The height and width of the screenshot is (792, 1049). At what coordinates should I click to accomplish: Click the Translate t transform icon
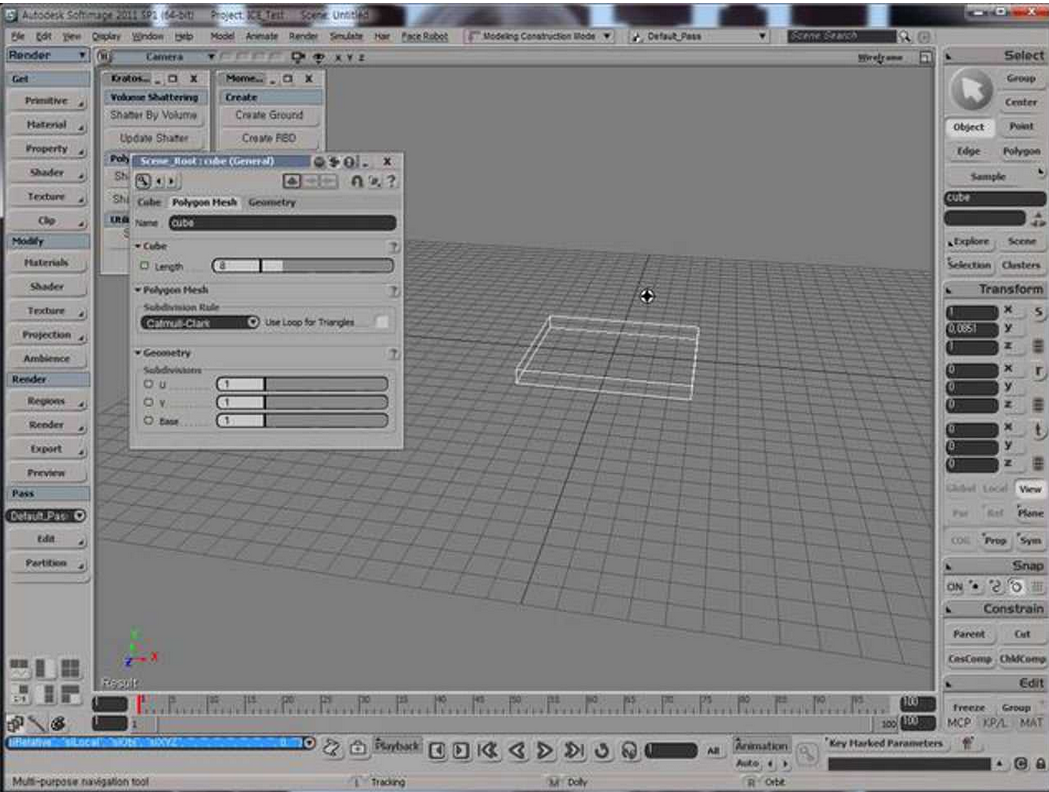[x=1038, y=429]
